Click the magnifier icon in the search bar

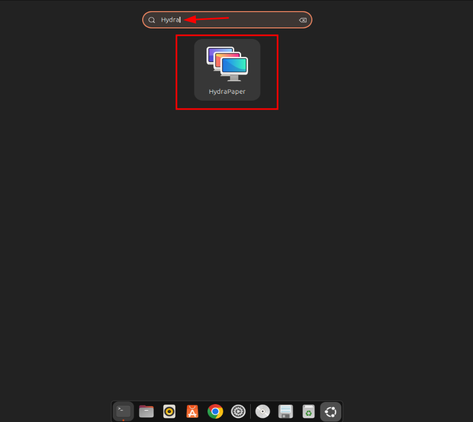tap(152, 20)
